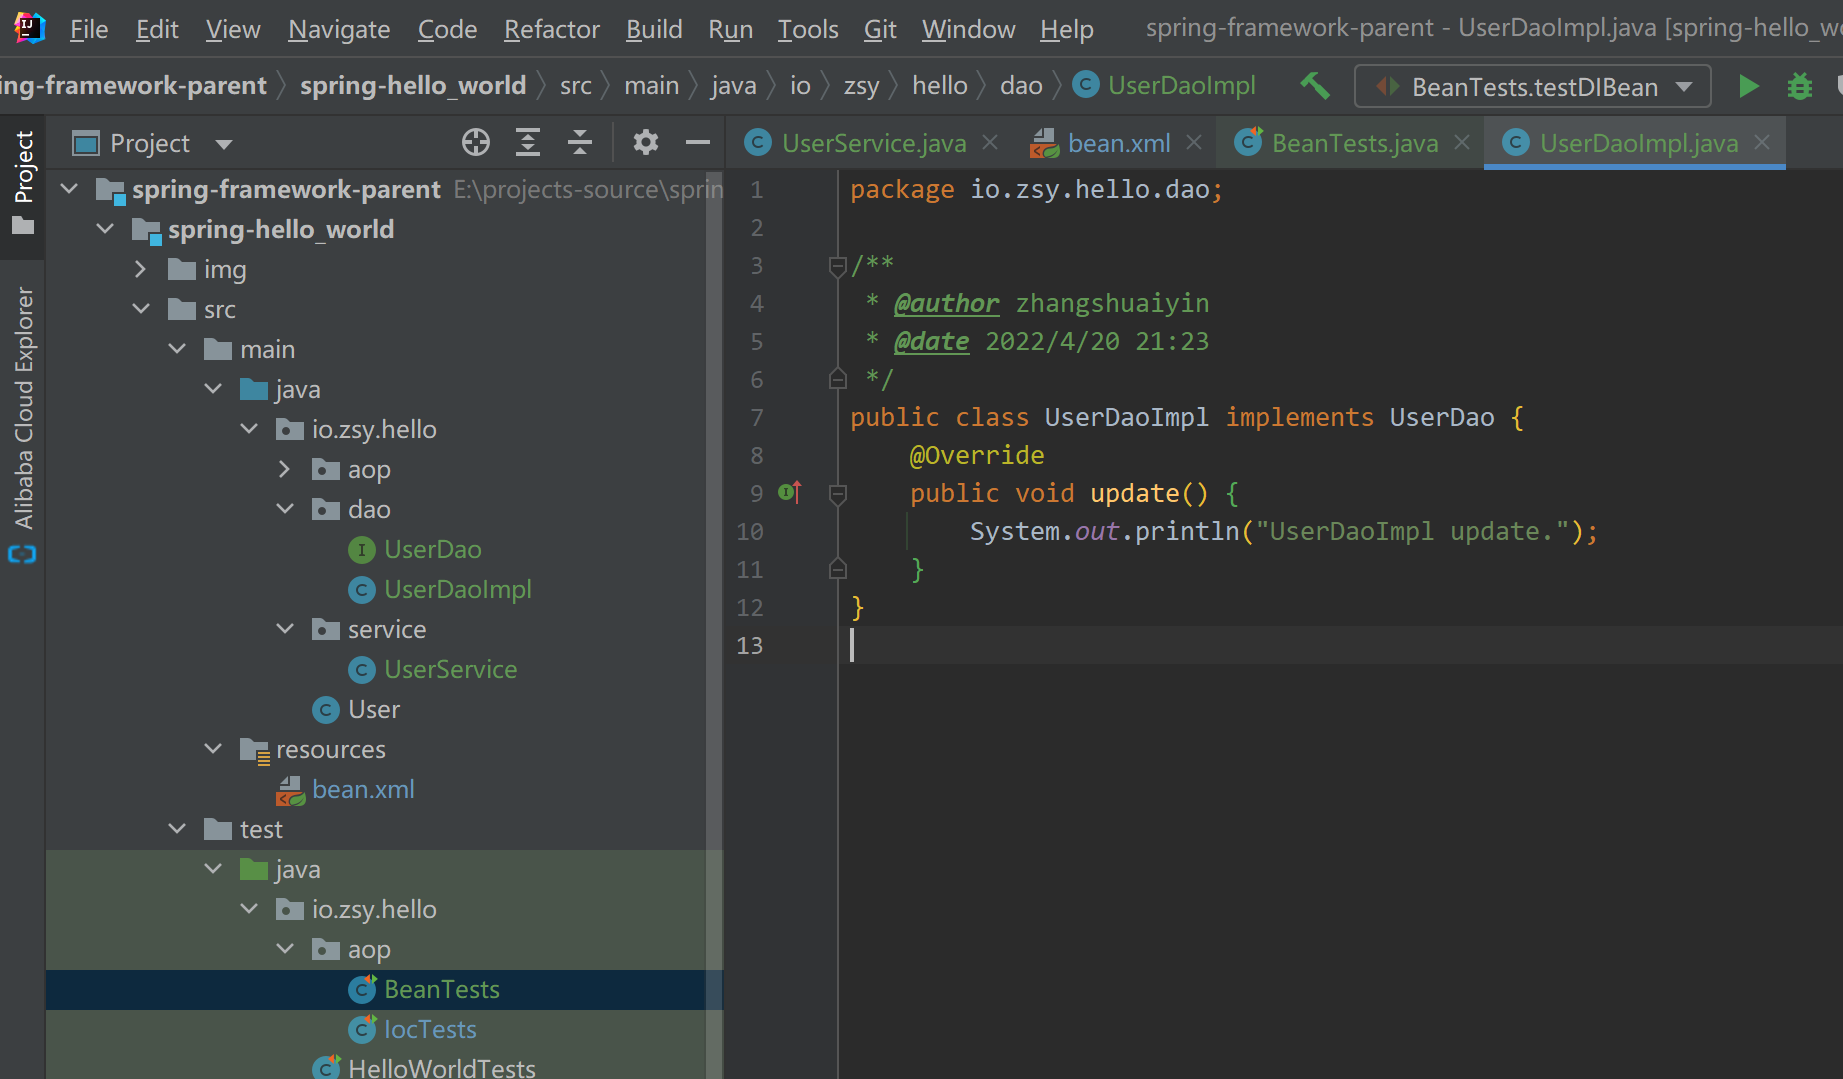The image size is (1843, 1079).
Task: Open the Tools menu
Action: 808,29
